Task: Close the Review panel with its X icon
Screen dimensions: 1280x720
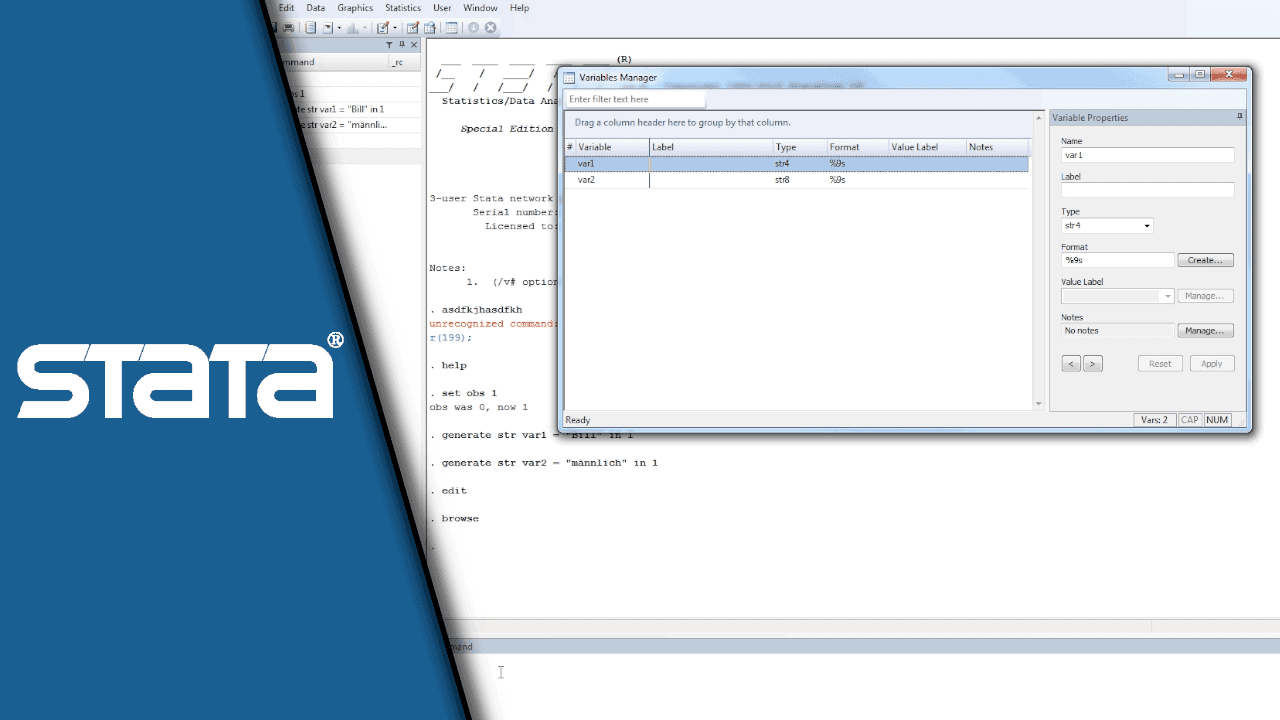Action: tap(414, 45)
